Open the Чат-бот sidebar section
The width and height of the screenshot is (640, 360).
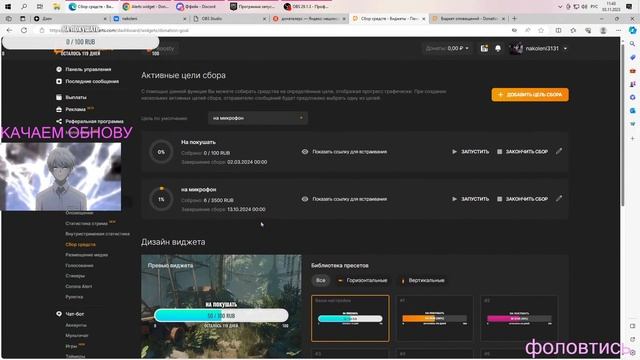coord(74,314)
